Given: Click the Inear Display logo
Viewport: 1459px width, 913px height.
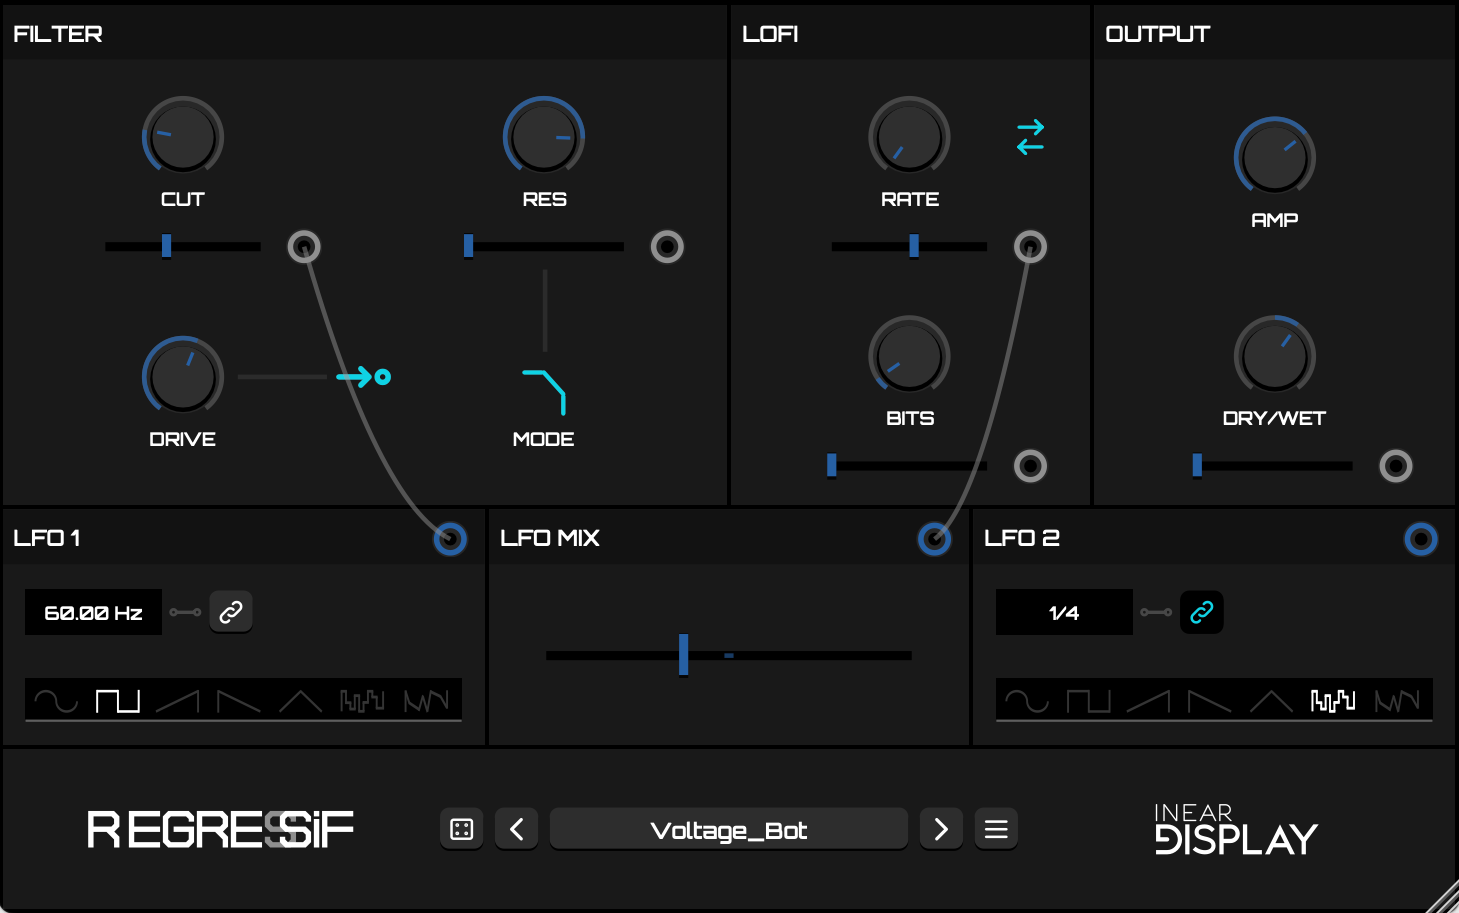Looking at the screenshot, I should (1236, 829).
